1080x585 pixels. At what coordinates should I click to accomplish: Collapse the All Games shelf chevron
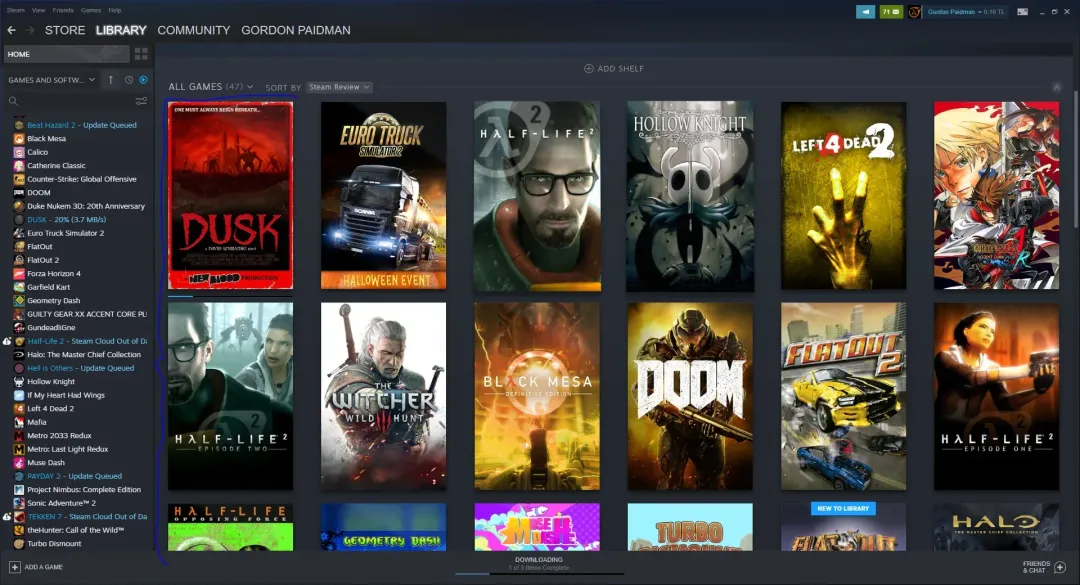click(x=1057, y=88)
